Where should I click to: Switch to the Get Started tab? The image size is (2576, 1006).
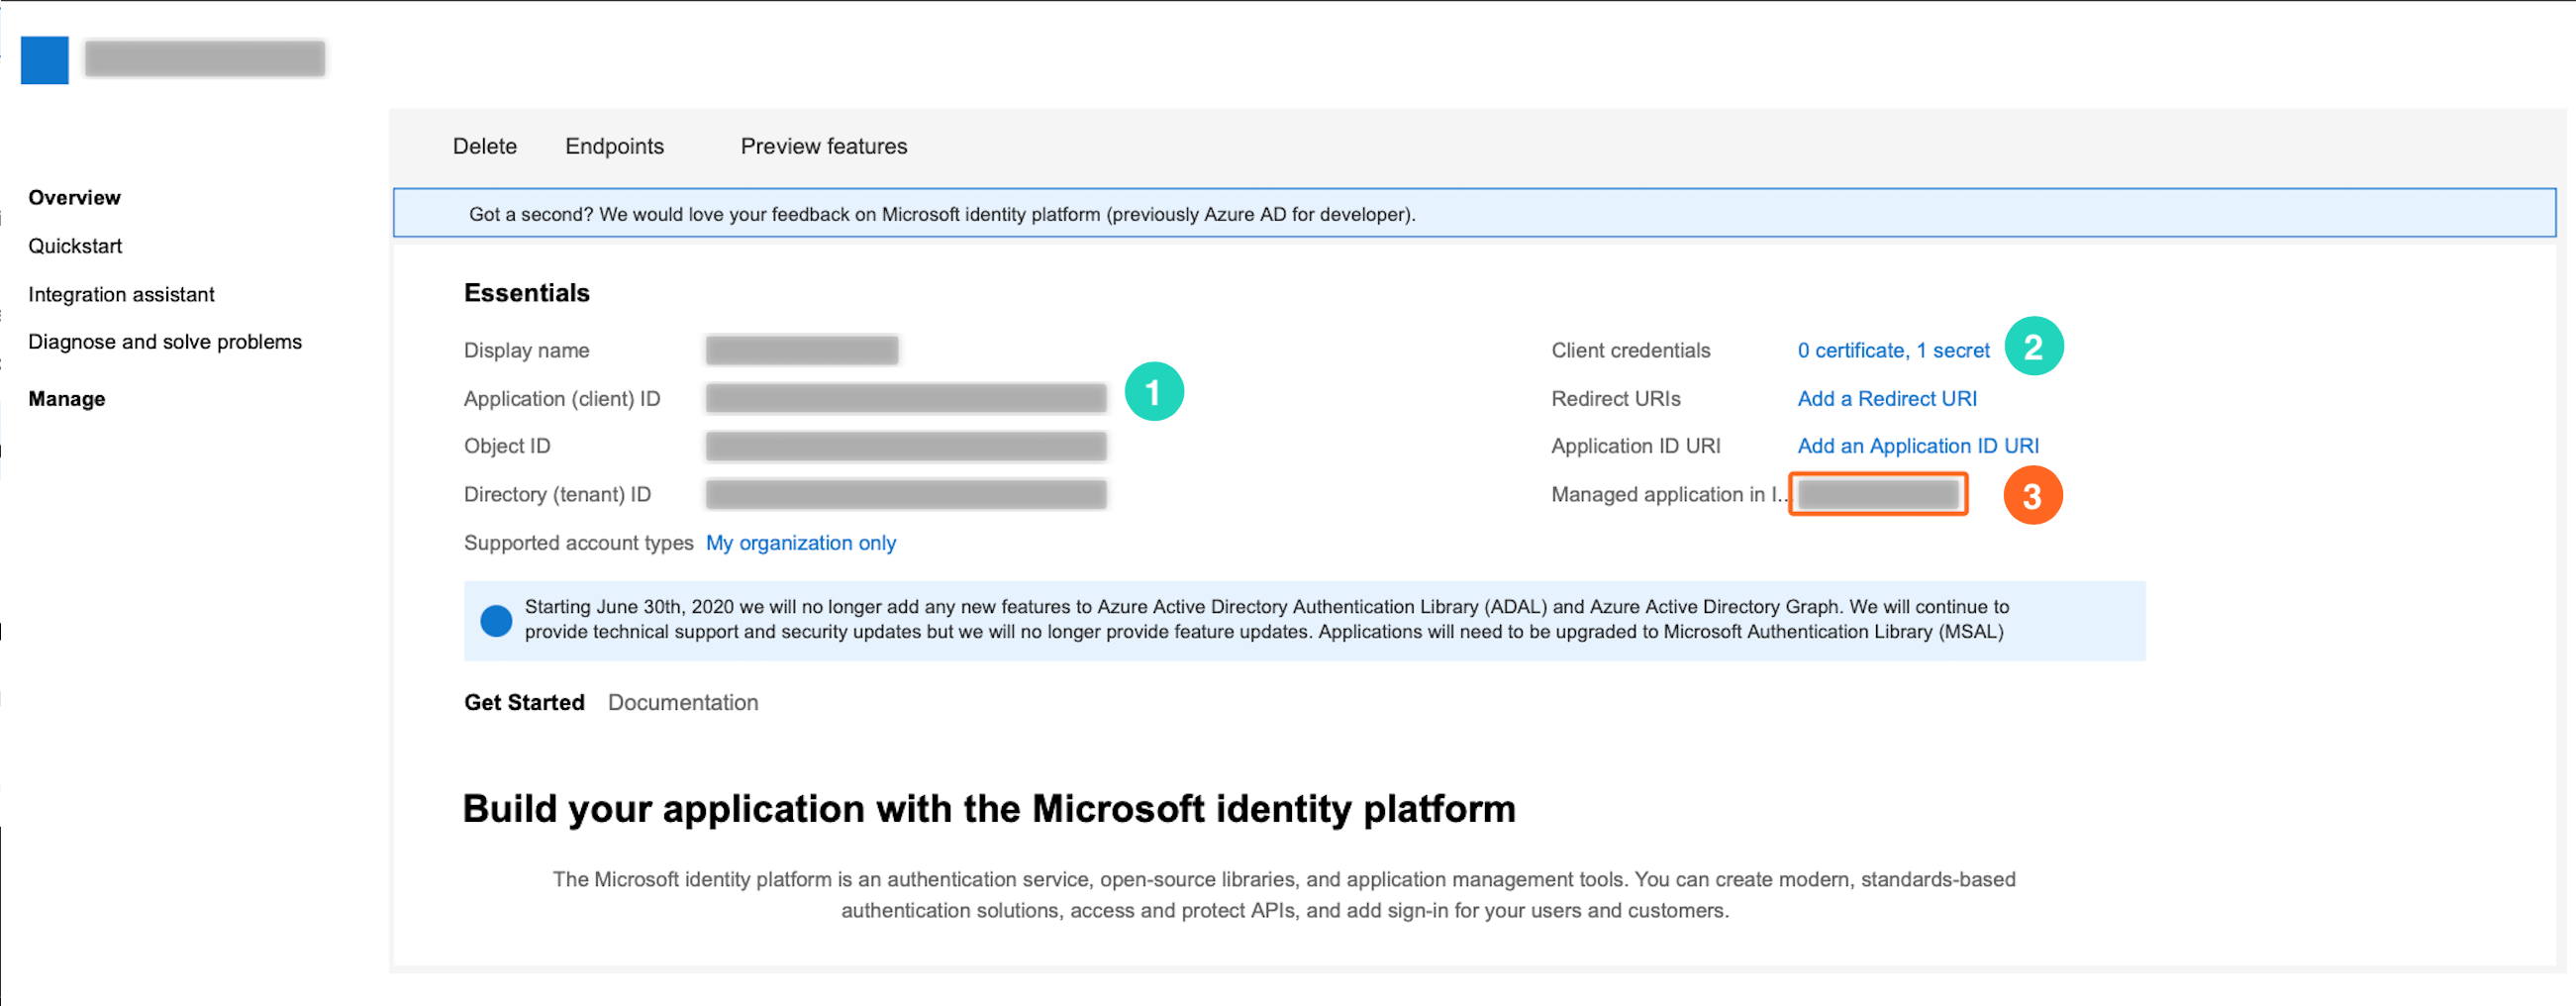click(524, 702)
